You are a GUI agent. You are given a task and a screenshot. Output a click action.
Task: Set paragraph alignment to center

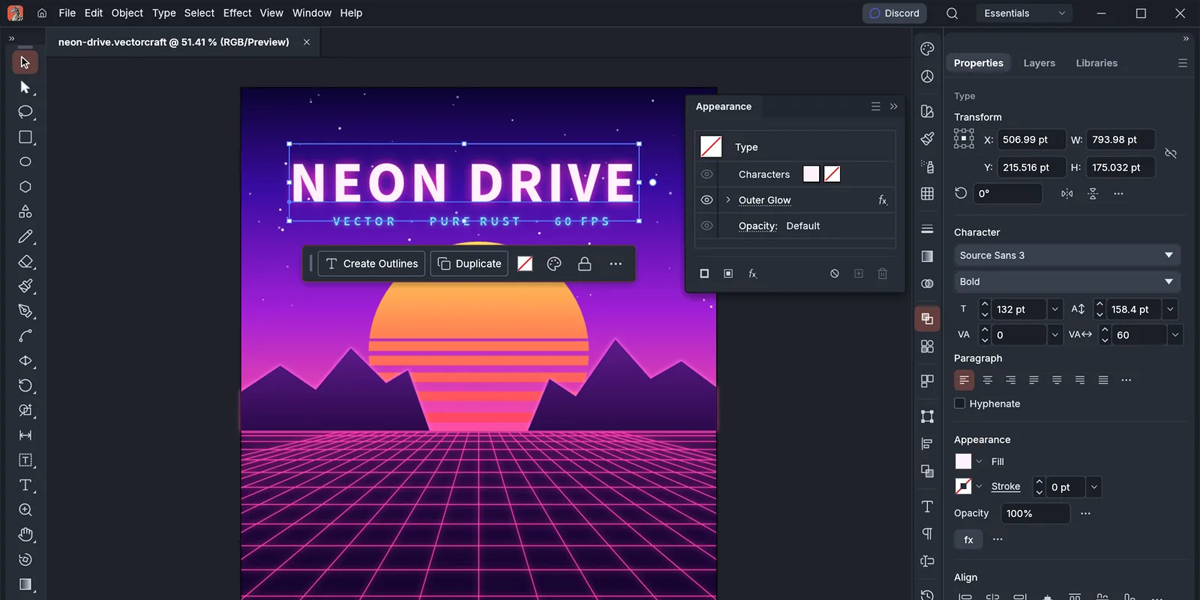(987, 380)
